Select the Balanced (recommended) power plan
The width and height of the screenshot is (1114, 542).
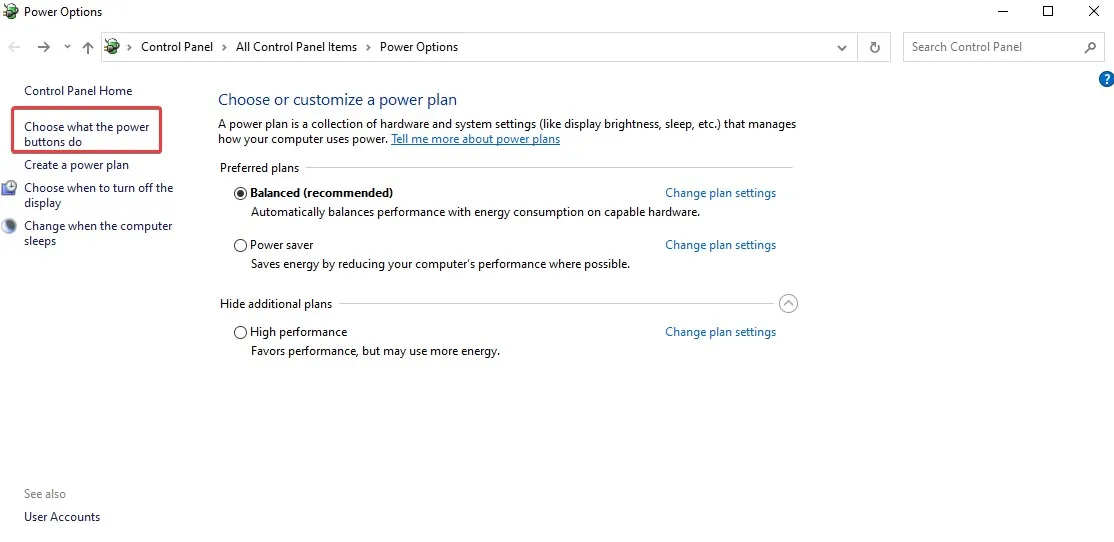(240, 193)
